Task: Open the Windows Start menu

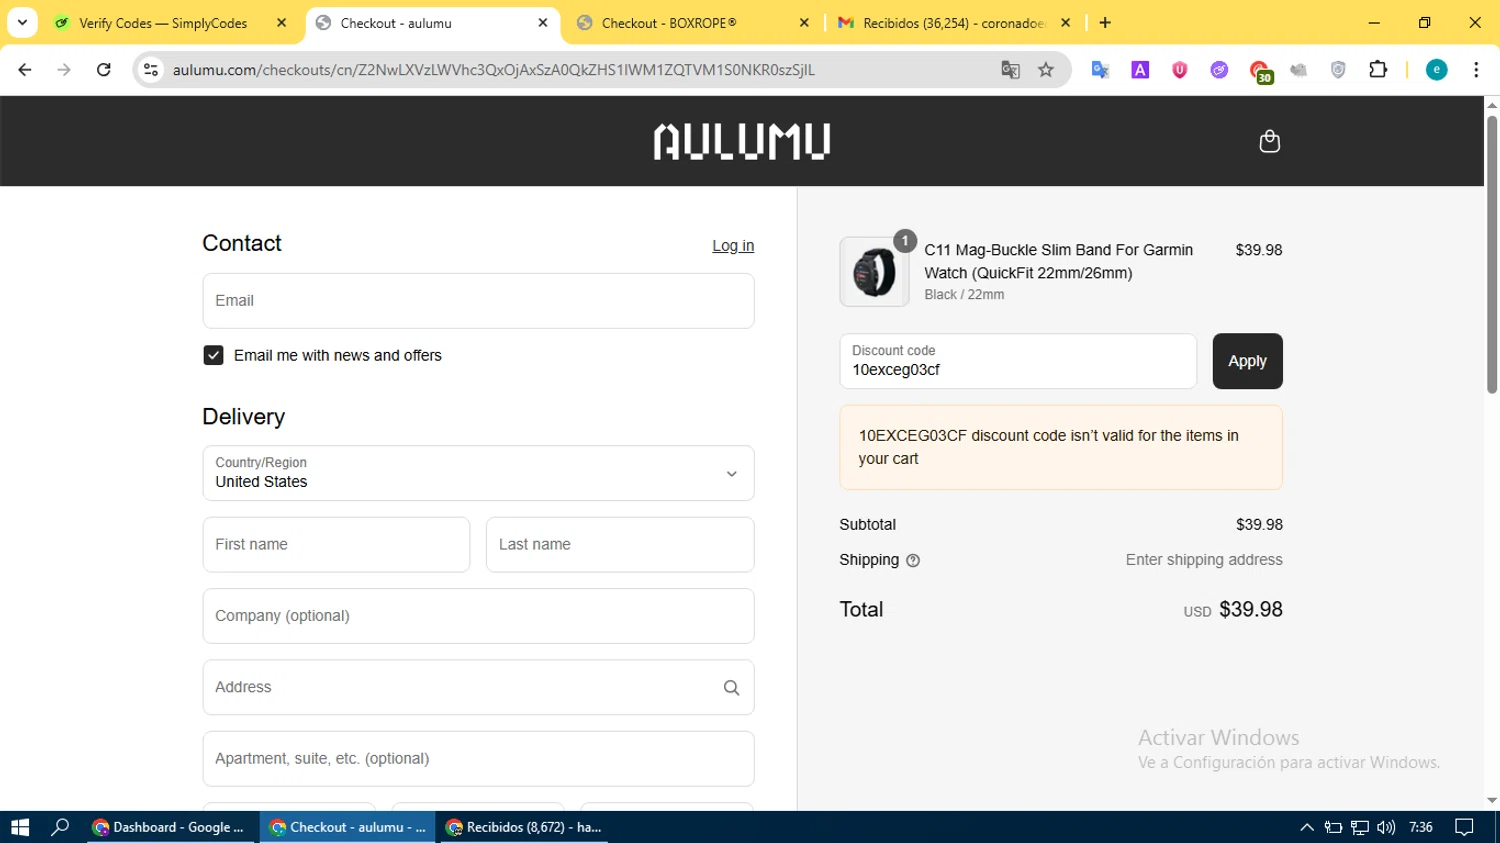Action: point(20,827)
